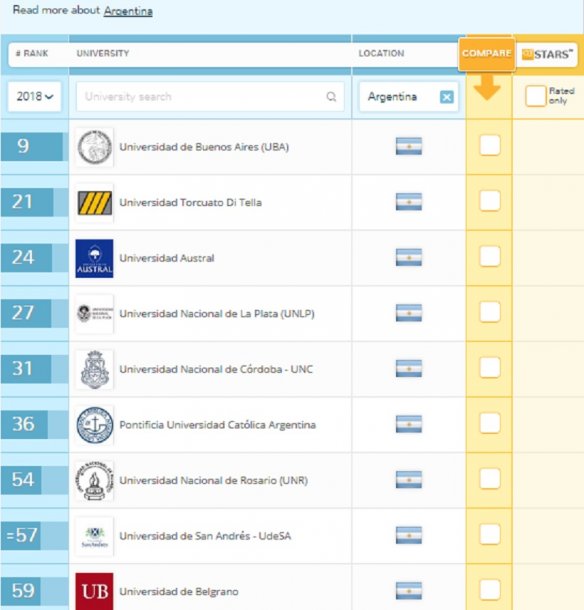This screenshot has height=610, width=584.
Task: Tick the compare checkbox for Universidad de San Andrés
Action: [x=489, y=534]
